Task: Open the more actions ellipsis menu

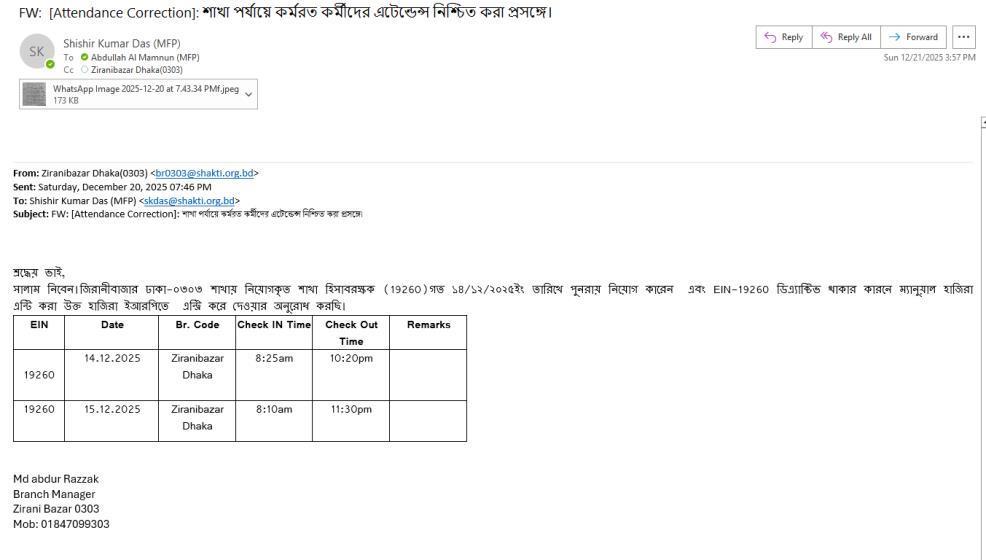Action: click(964, 37)
